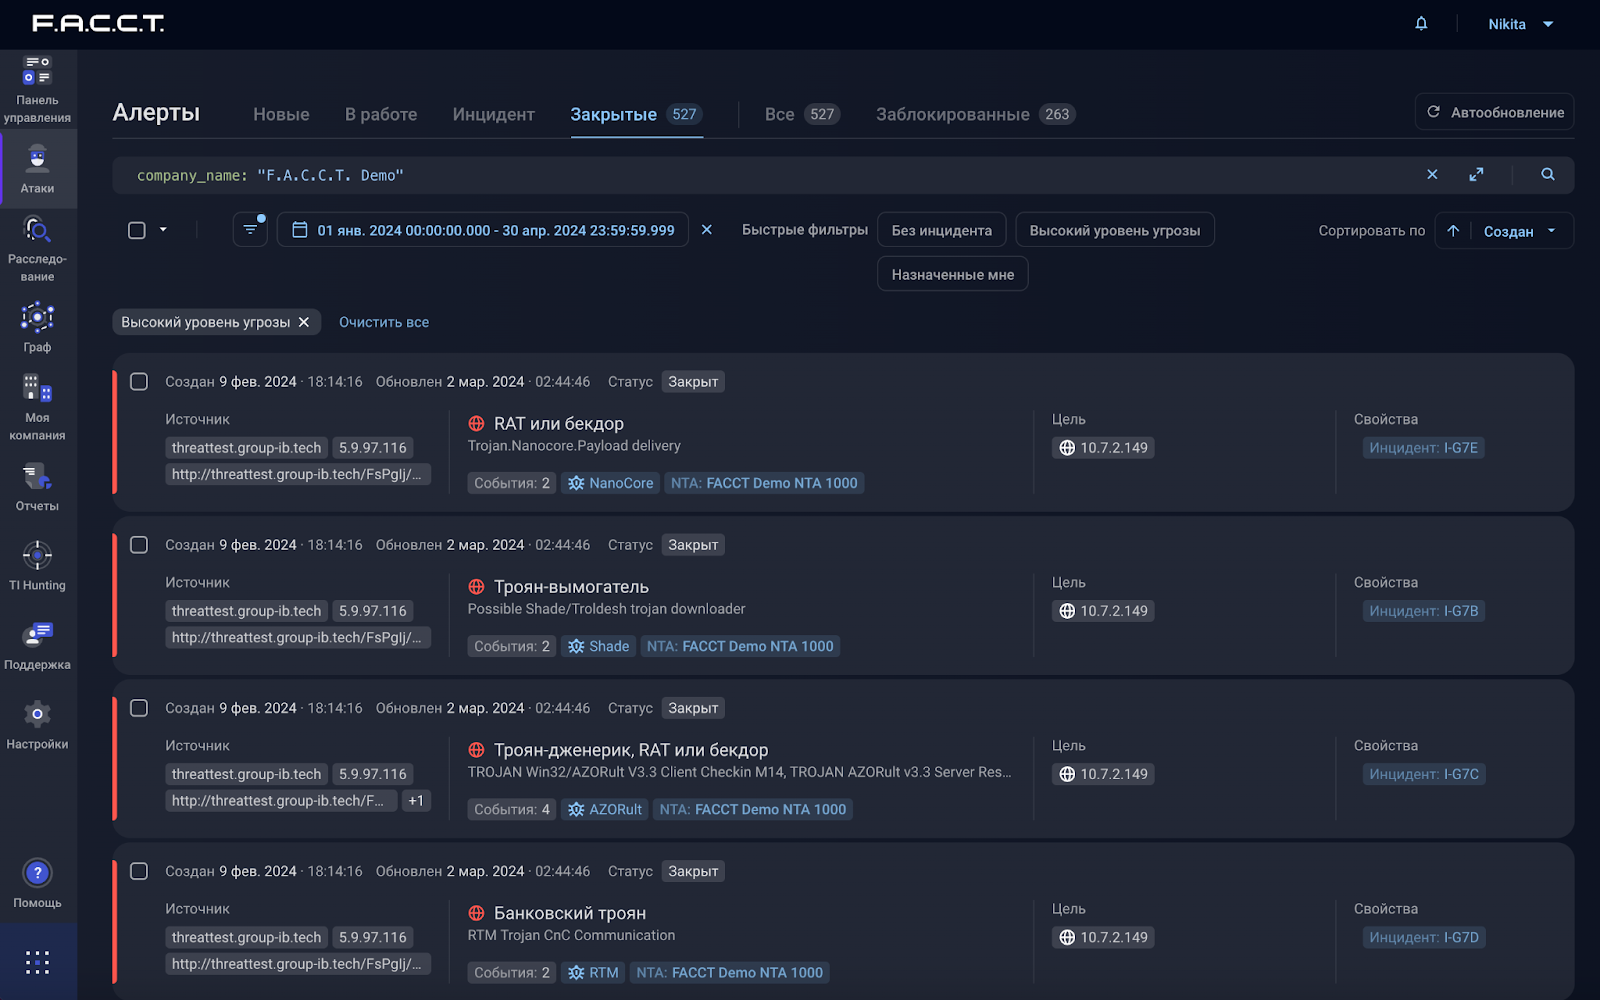Click the AZORult malware tag
Screen dimensions: 1600x1000
click(x=605, y=809)
